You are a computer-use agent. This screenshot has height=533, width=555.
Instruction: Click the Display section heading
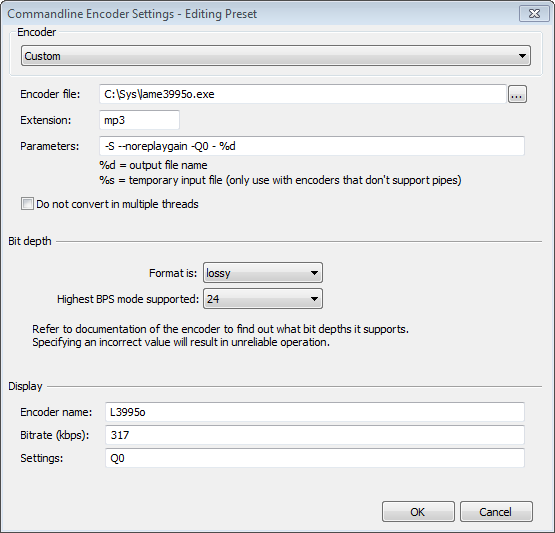click(25, 386)
